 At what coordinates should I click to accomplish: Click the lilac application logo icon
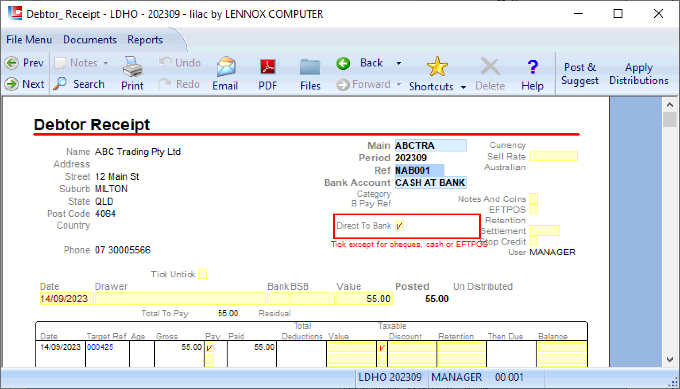point(15,13)
